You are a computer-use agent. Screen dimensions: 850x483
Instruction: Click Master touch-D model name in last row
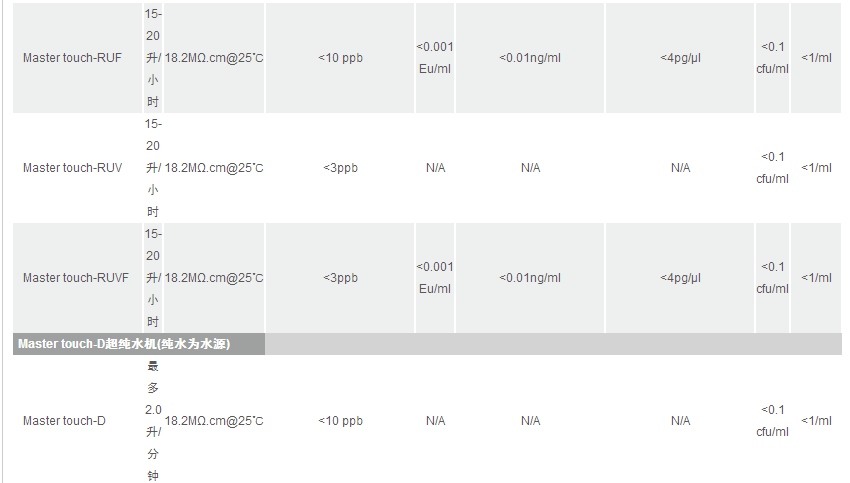pos(64,421)
